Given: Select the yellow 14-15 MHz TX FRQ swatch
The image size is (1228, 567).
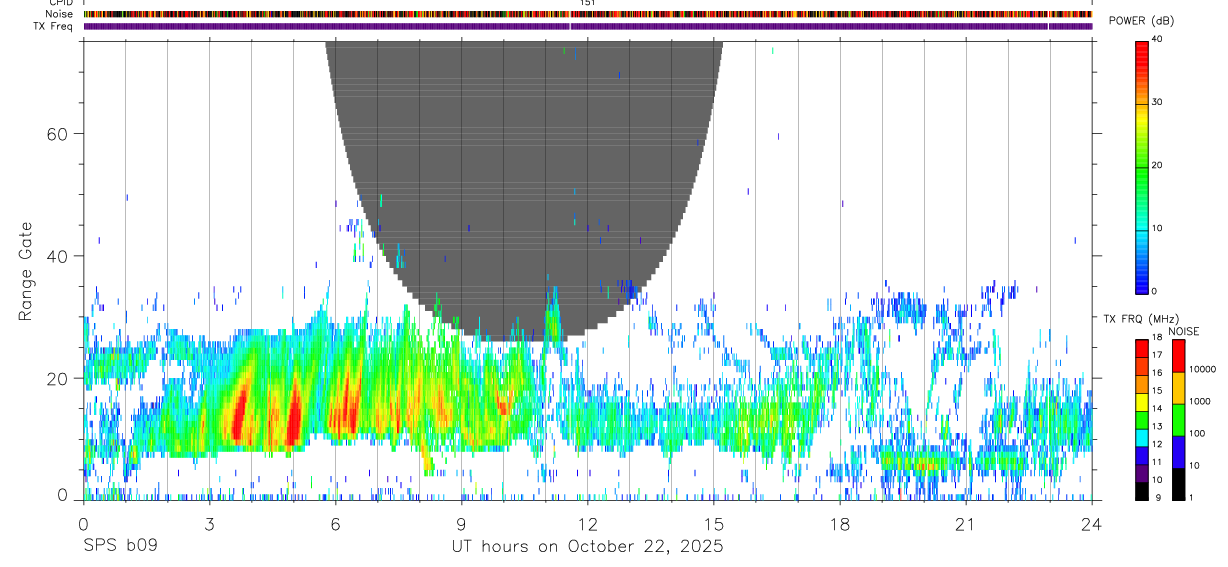Looking at the screenshot, I should point(1141,402).
